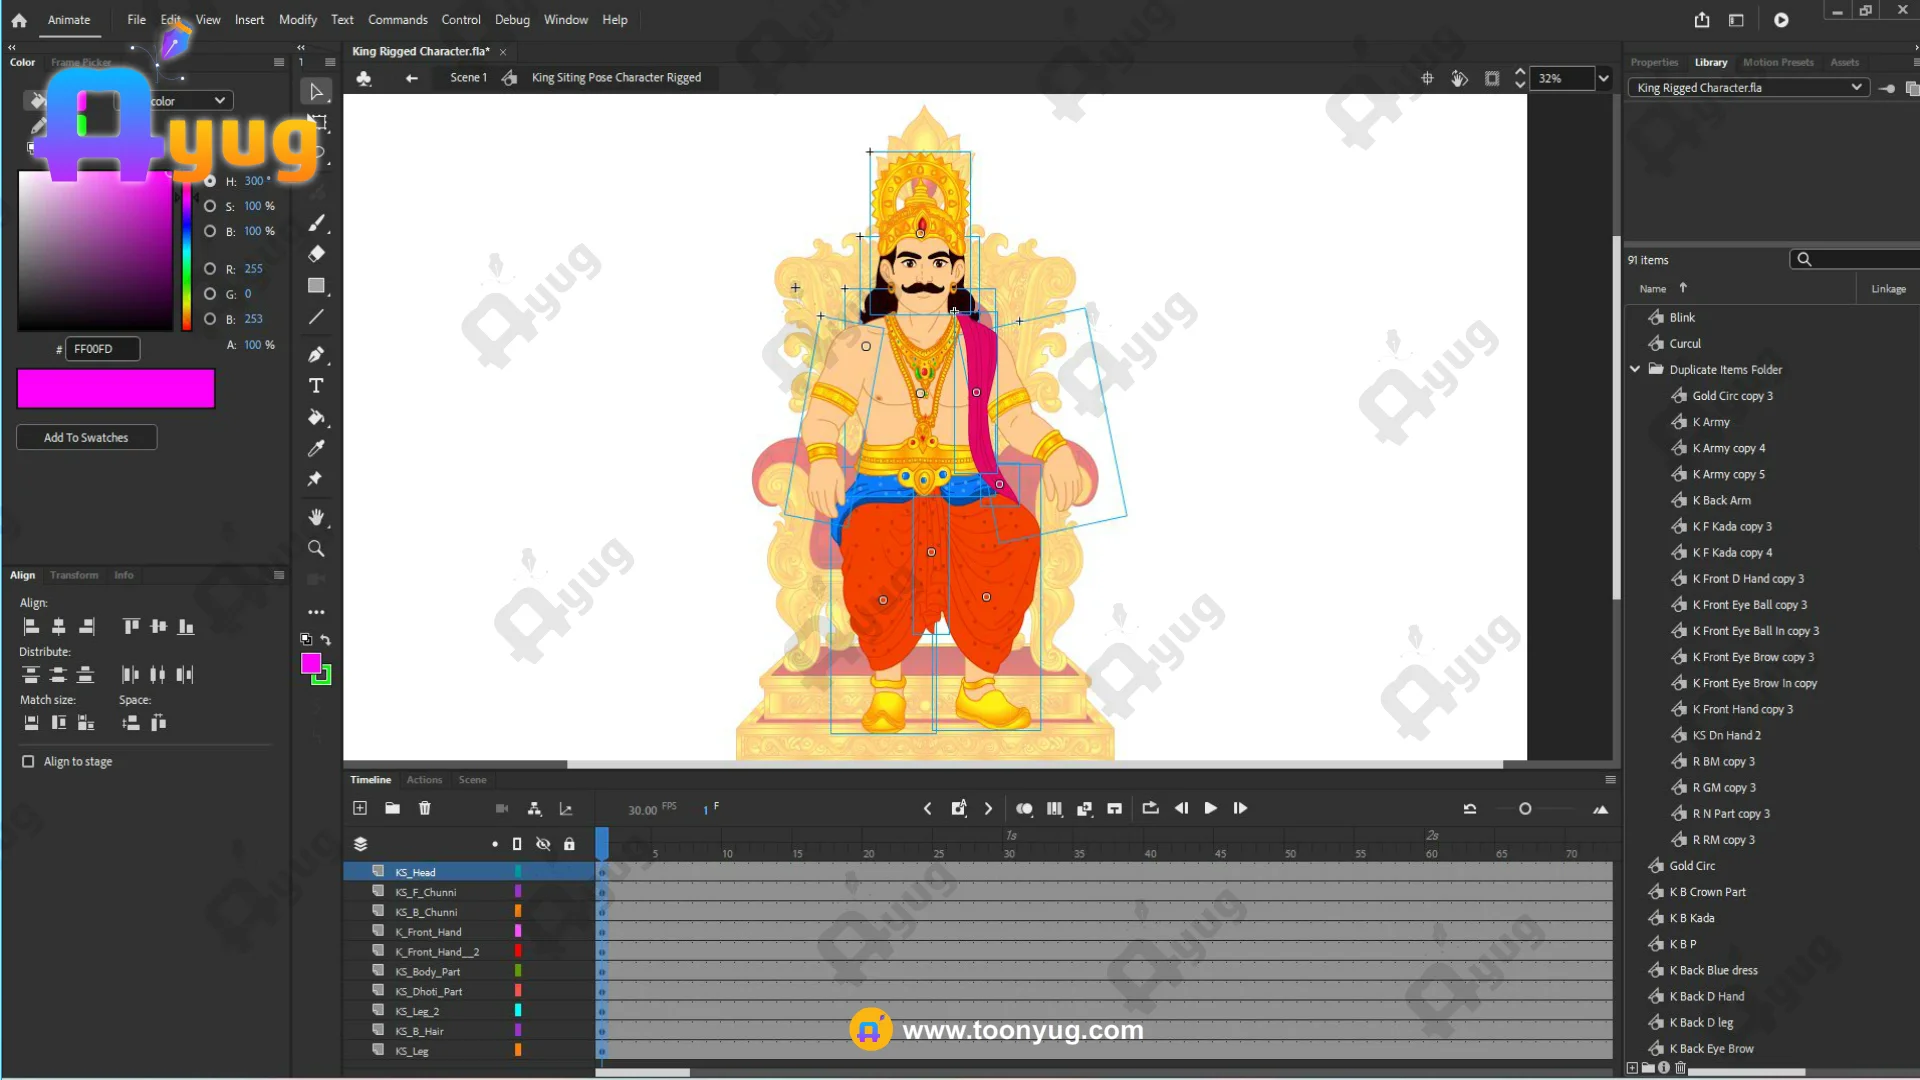The width and height of the screenshot is (1920, 1080).
Task: Play the timeline animation
Action: coord(1210,808)
